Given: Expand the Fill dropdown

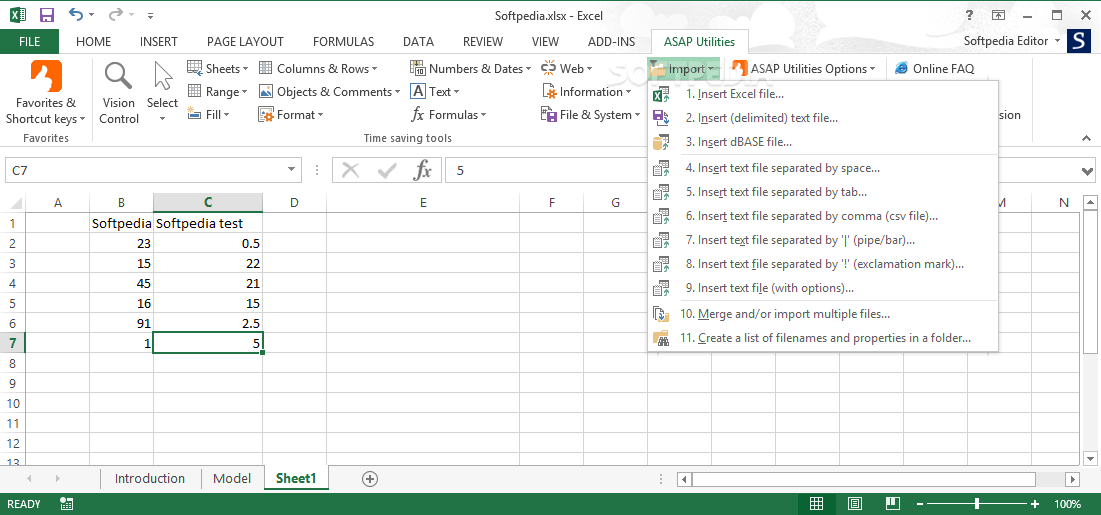Looking at the screenshot, I should (x=209, y=115).
